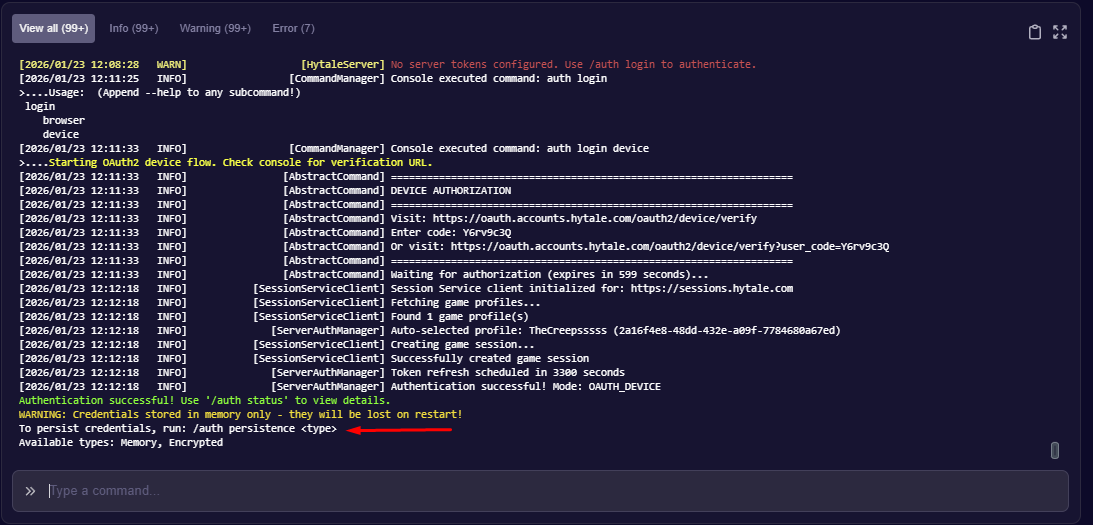The image size is (1093, 525).
Task: Click the red 'No server tokens configured' warning
Action: [573, 64]
